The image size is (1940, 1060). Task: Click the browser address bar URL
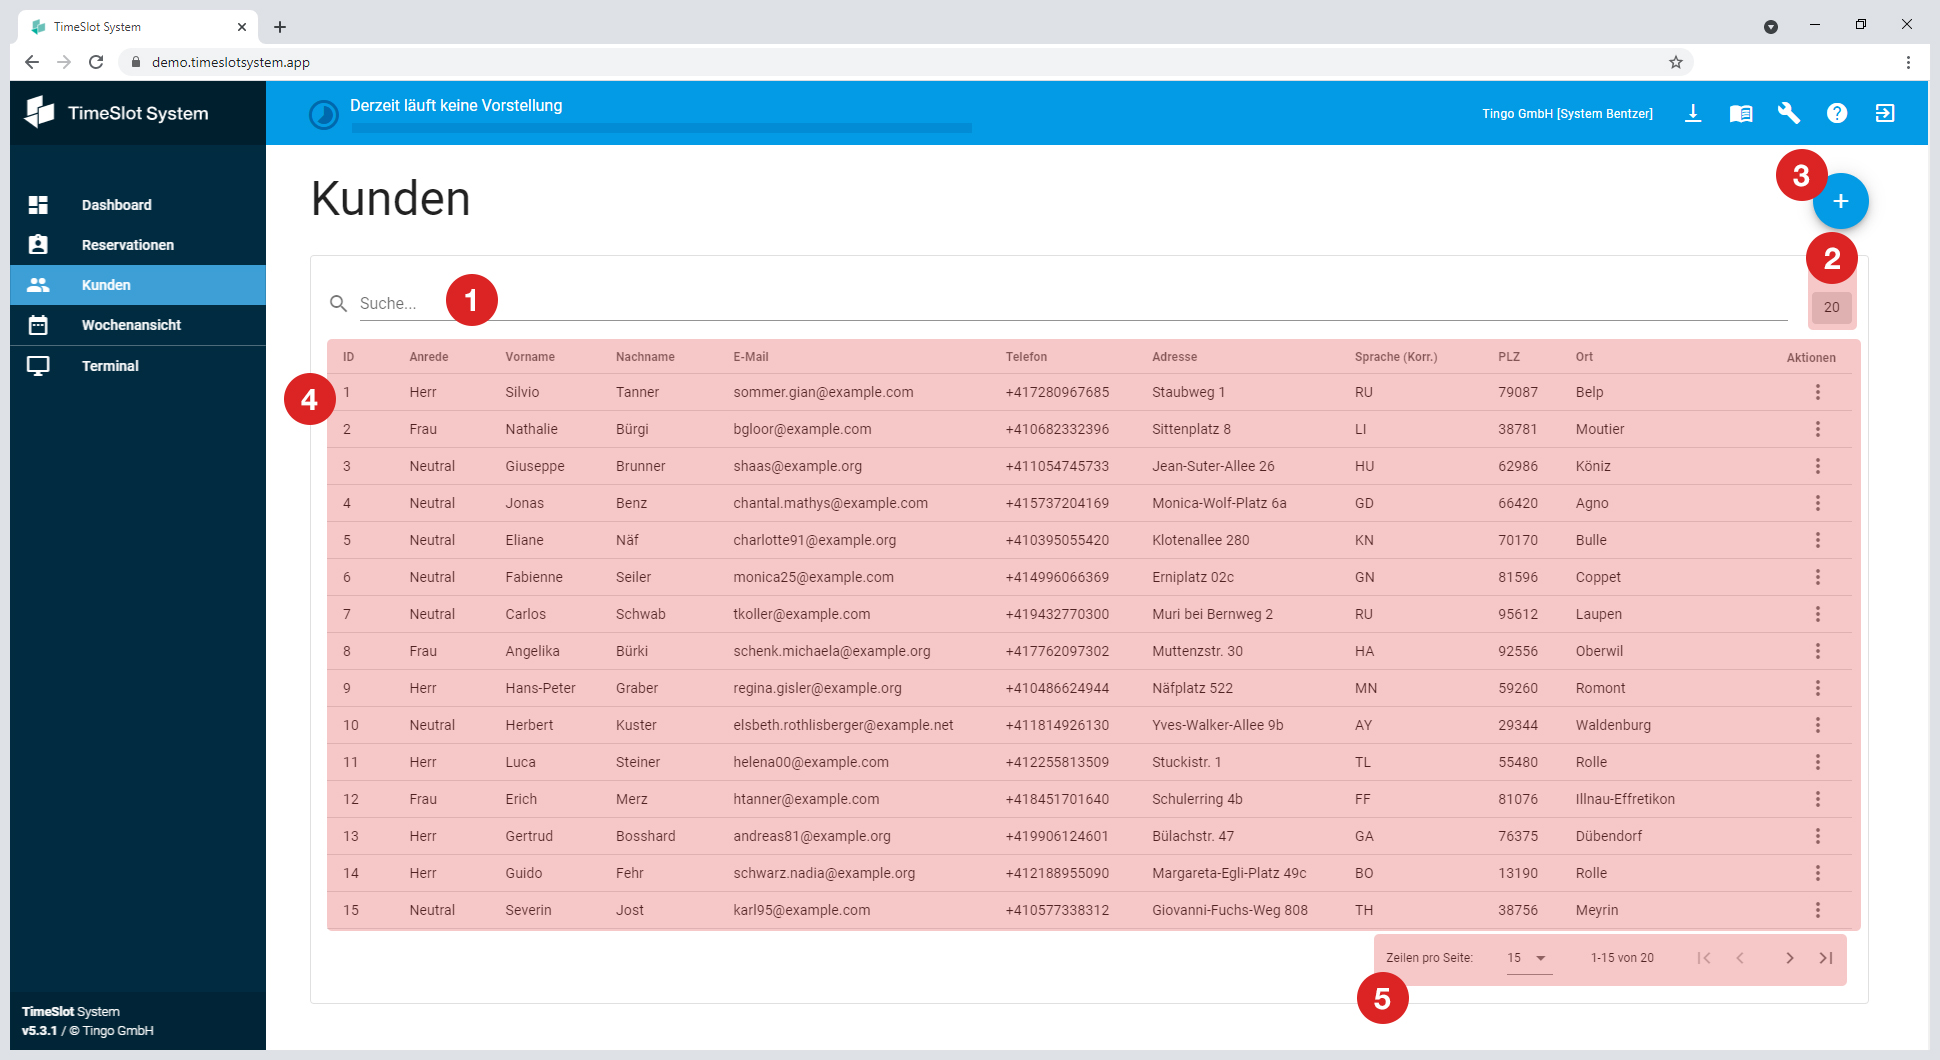click(x=231, y=62)
